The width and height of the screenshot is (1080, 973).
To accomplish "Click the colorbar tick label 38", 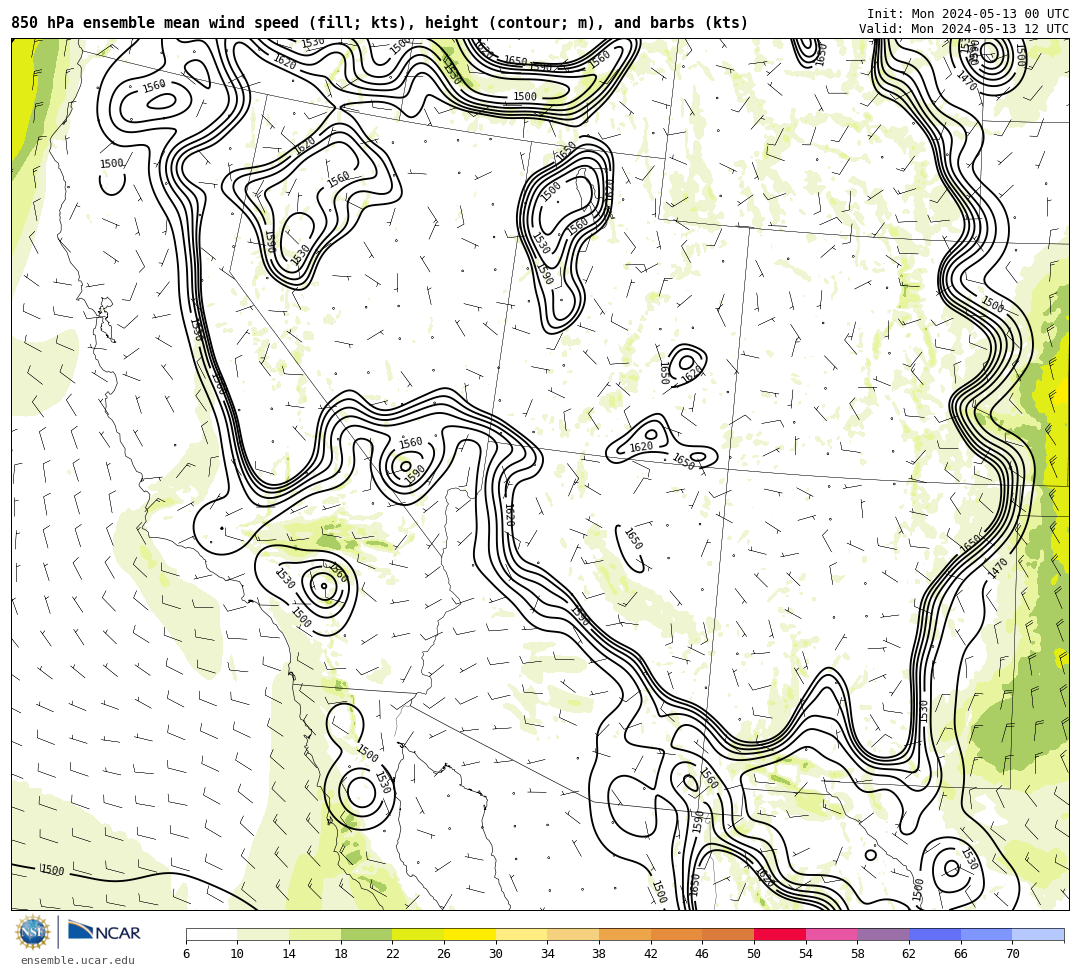I will click(x=599, y=954).
